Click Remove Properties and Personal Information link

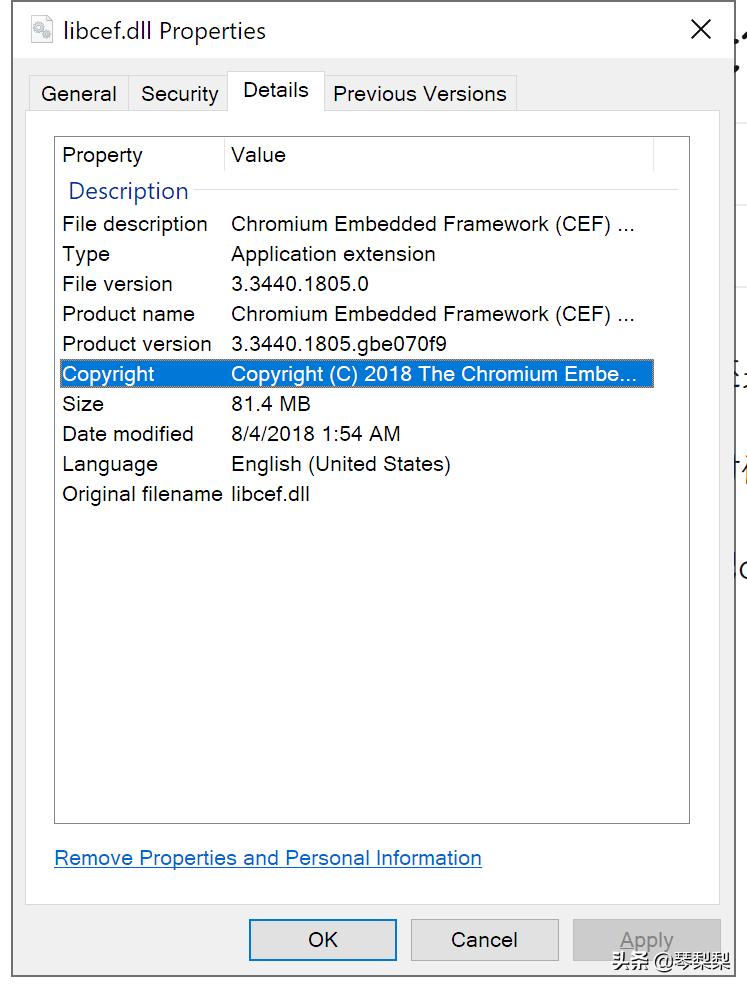pyautogui.click(x=268, y=858)
